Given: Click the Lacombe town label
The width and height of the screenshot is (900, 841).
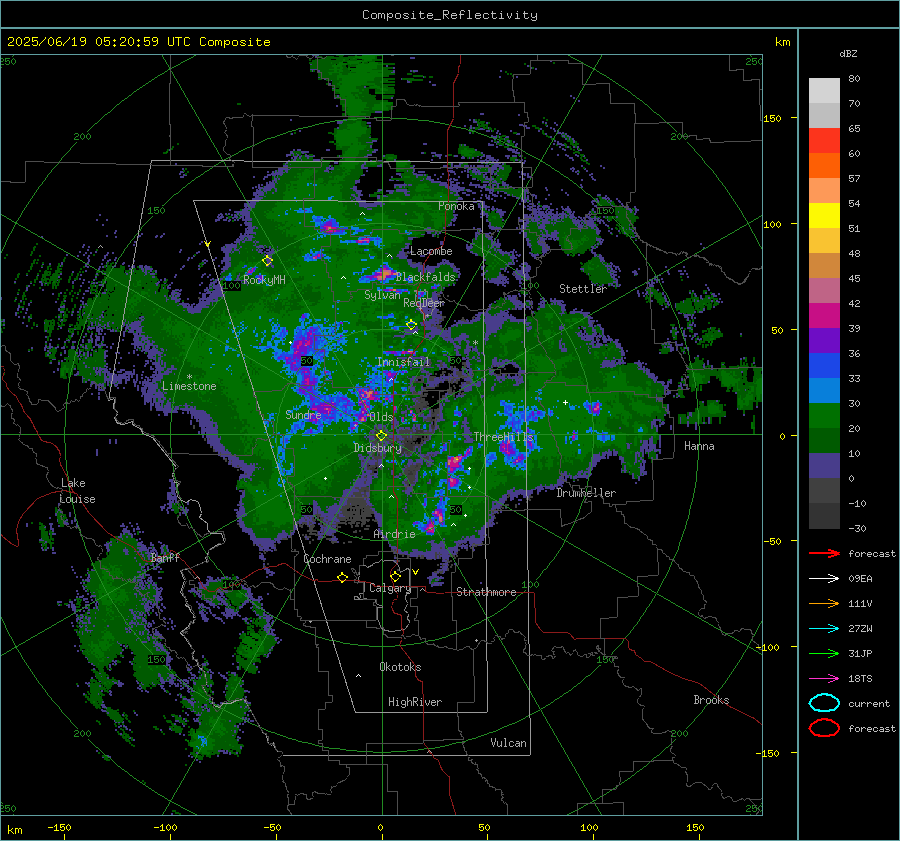Looking at the screenshot, I should pos(431,251).
